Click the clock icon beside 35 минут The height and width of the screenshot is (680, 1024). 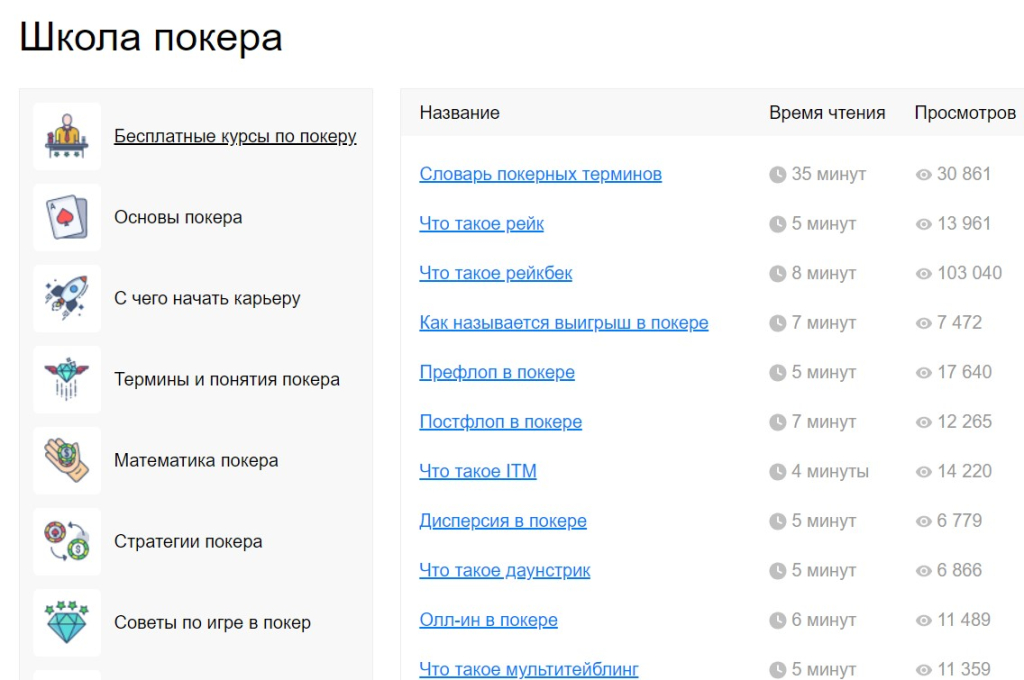[x=777, y=174]
